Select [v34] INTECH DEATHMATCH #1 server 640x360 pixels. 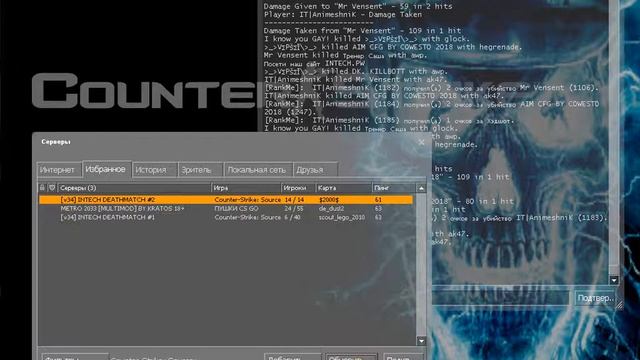[226, 218]
